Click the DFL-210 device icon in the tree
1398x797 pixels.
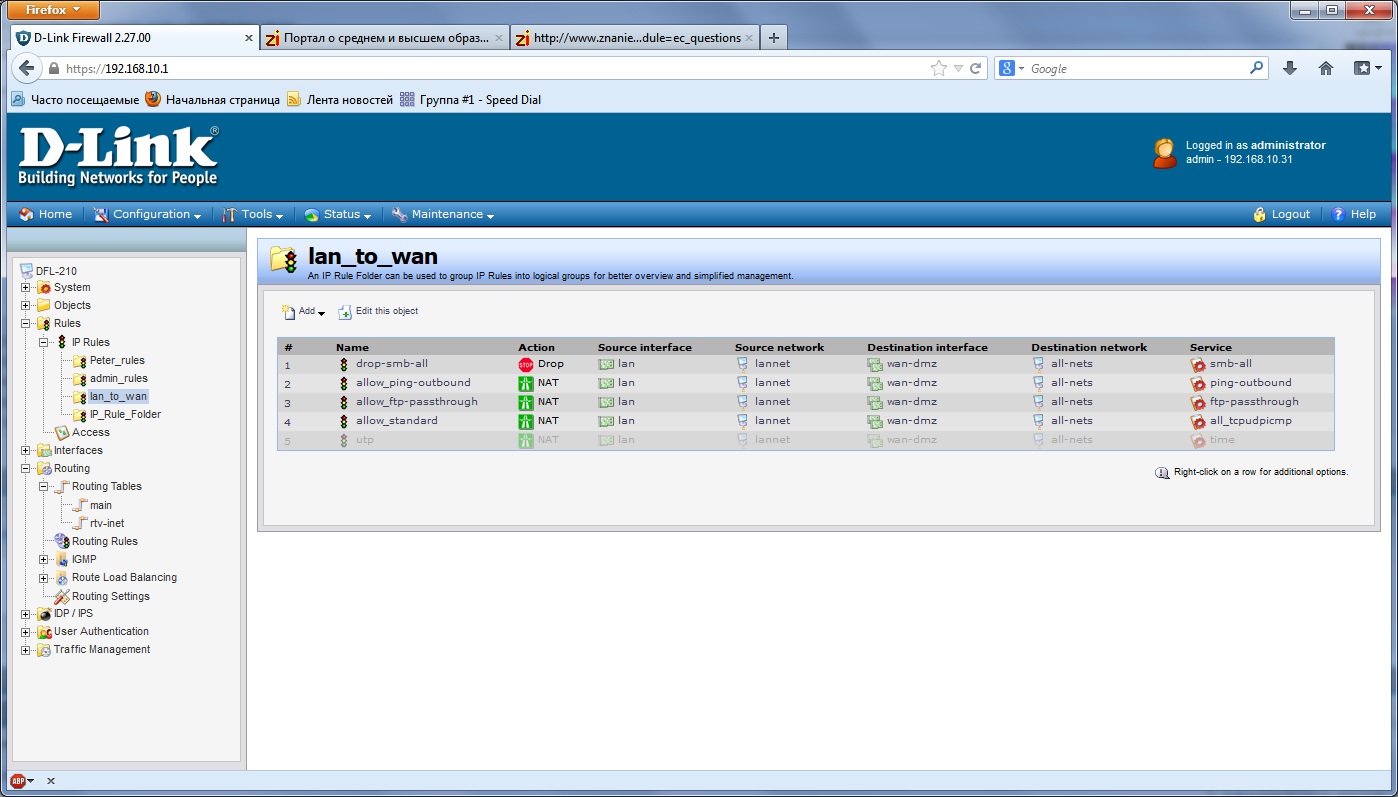[27, 270]
